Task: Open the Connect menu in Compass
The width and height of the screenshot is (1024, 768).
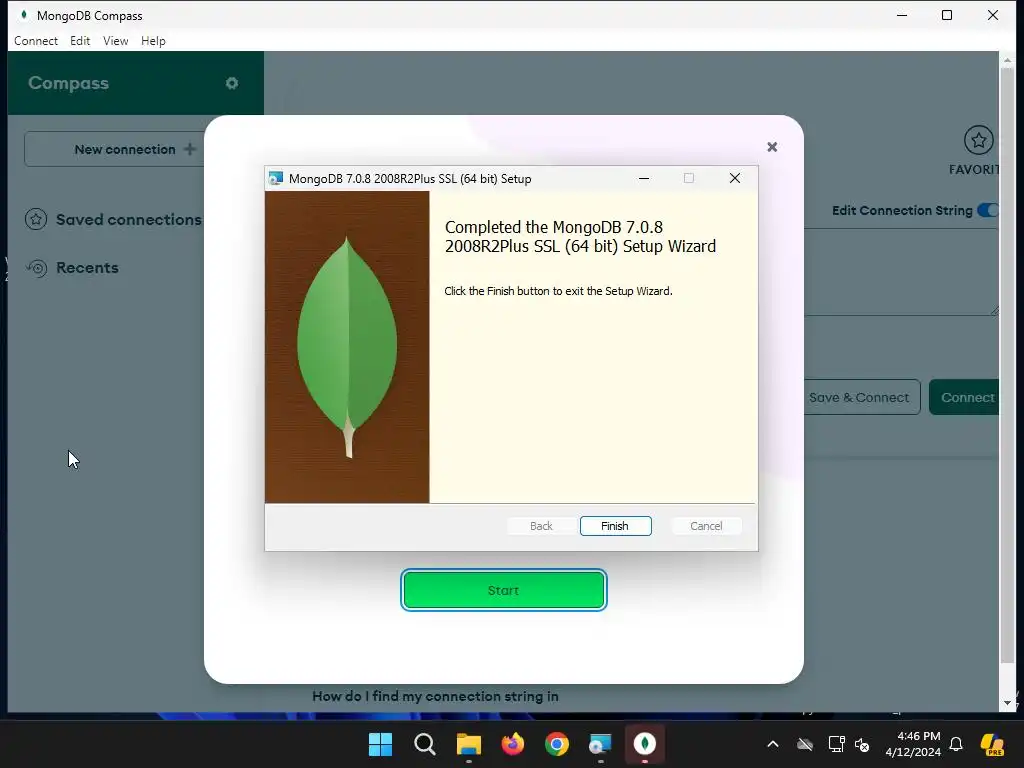Action: point(36,40)
